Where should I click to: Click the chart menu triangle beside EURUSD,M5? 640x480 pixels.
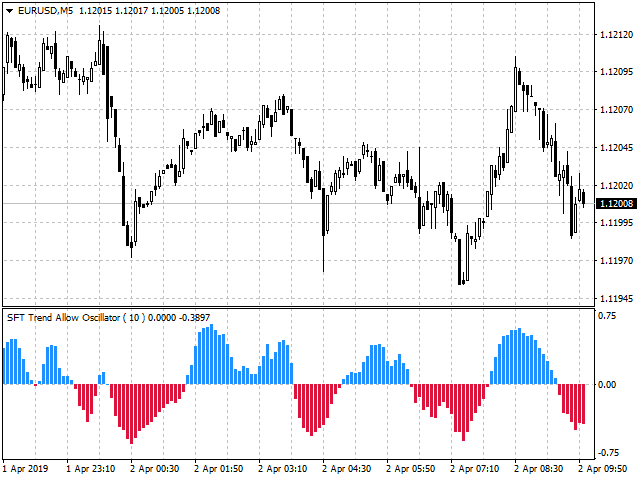(x=10, y=11)
